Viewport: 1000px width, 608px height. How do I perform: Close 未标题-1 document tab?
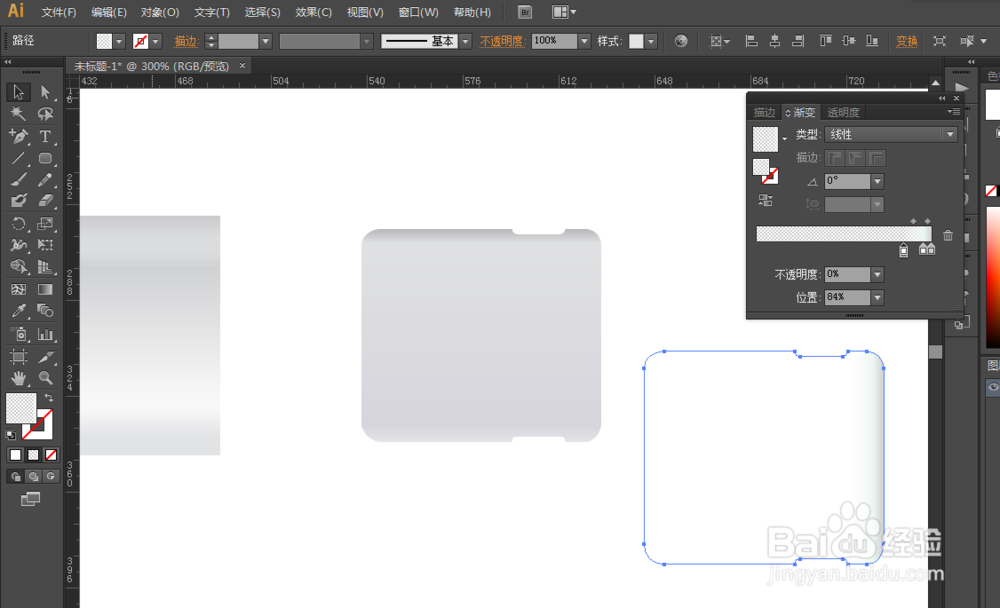[x=242, y=65]
